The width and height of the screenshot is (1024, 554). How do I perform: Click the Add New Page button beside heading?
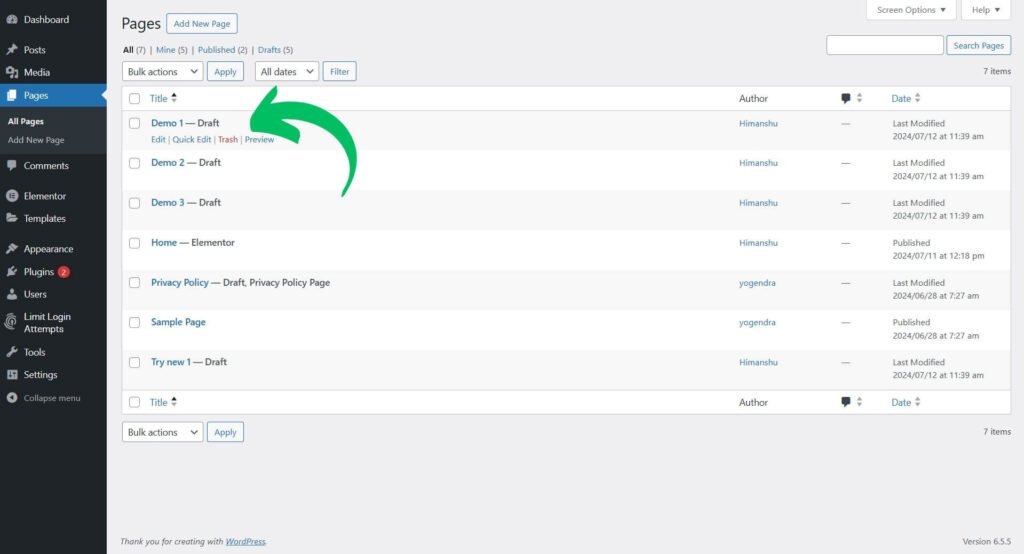coord(202,24)
